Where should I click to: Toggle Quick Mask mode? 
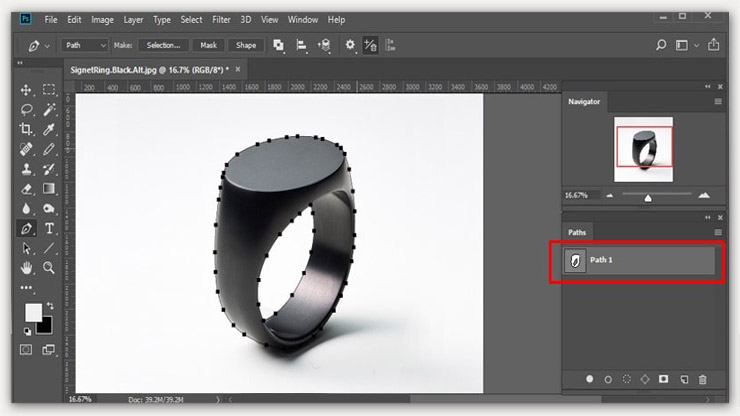27,349
